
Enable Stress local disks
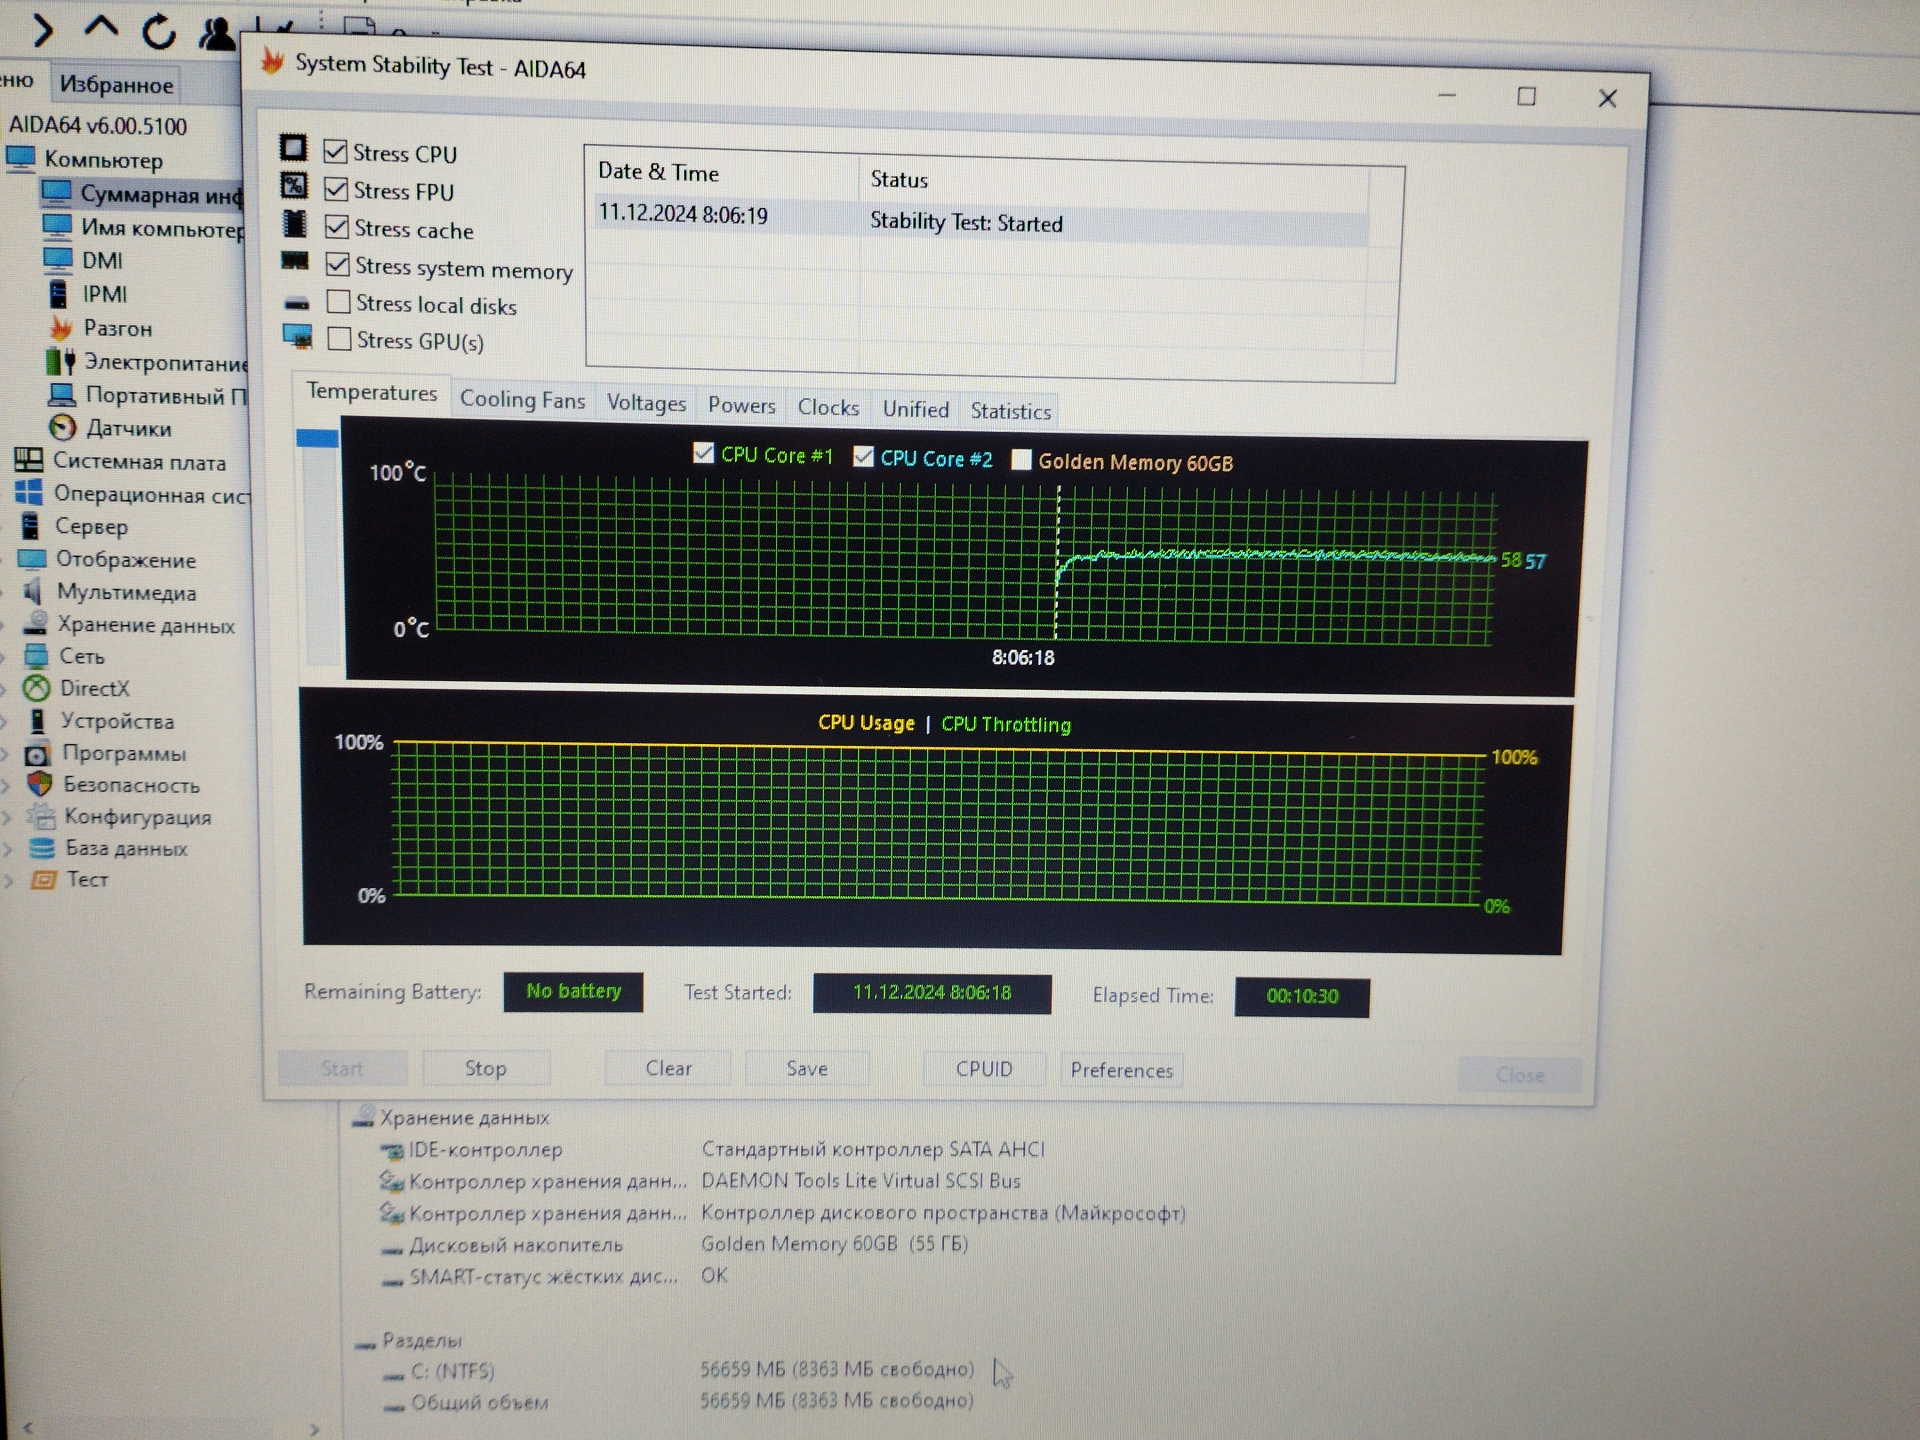coord(339,302)
